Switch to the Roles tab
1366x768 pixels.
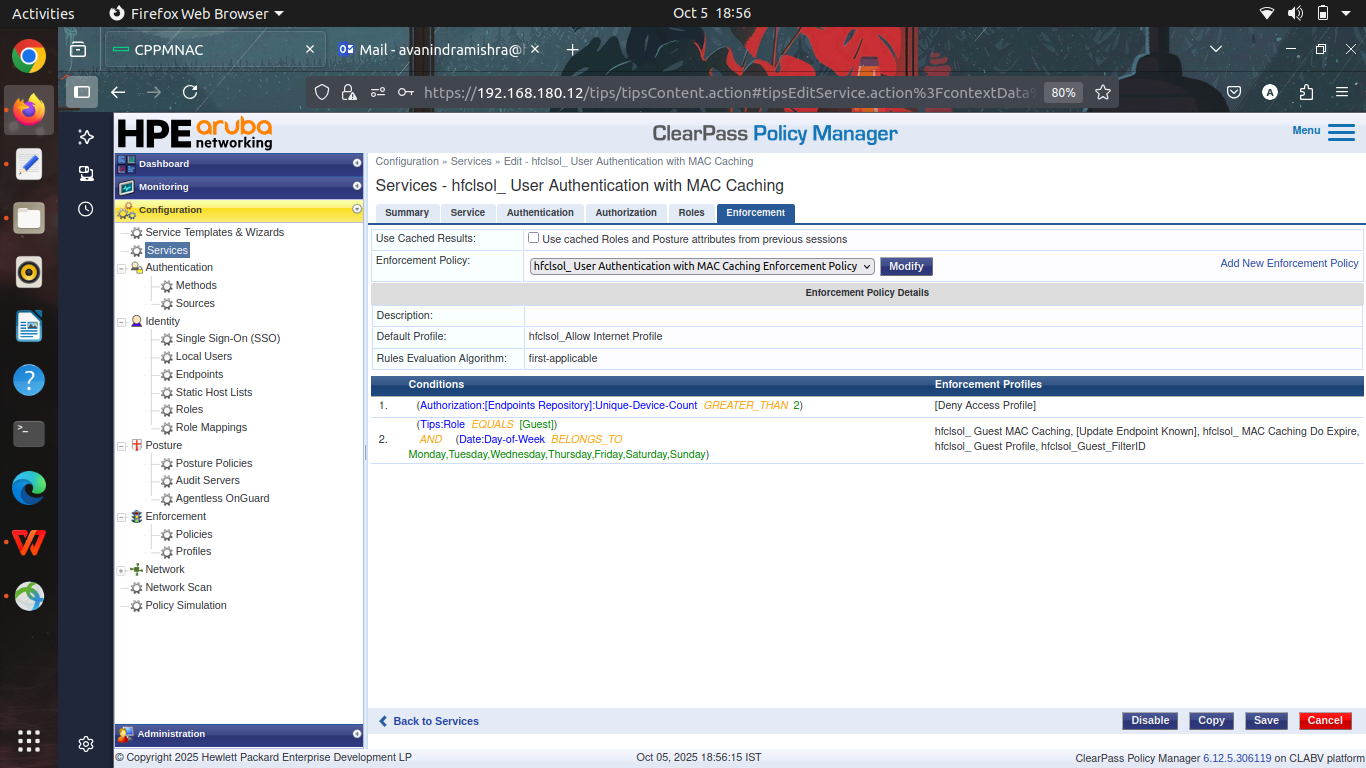coord(691,213)
